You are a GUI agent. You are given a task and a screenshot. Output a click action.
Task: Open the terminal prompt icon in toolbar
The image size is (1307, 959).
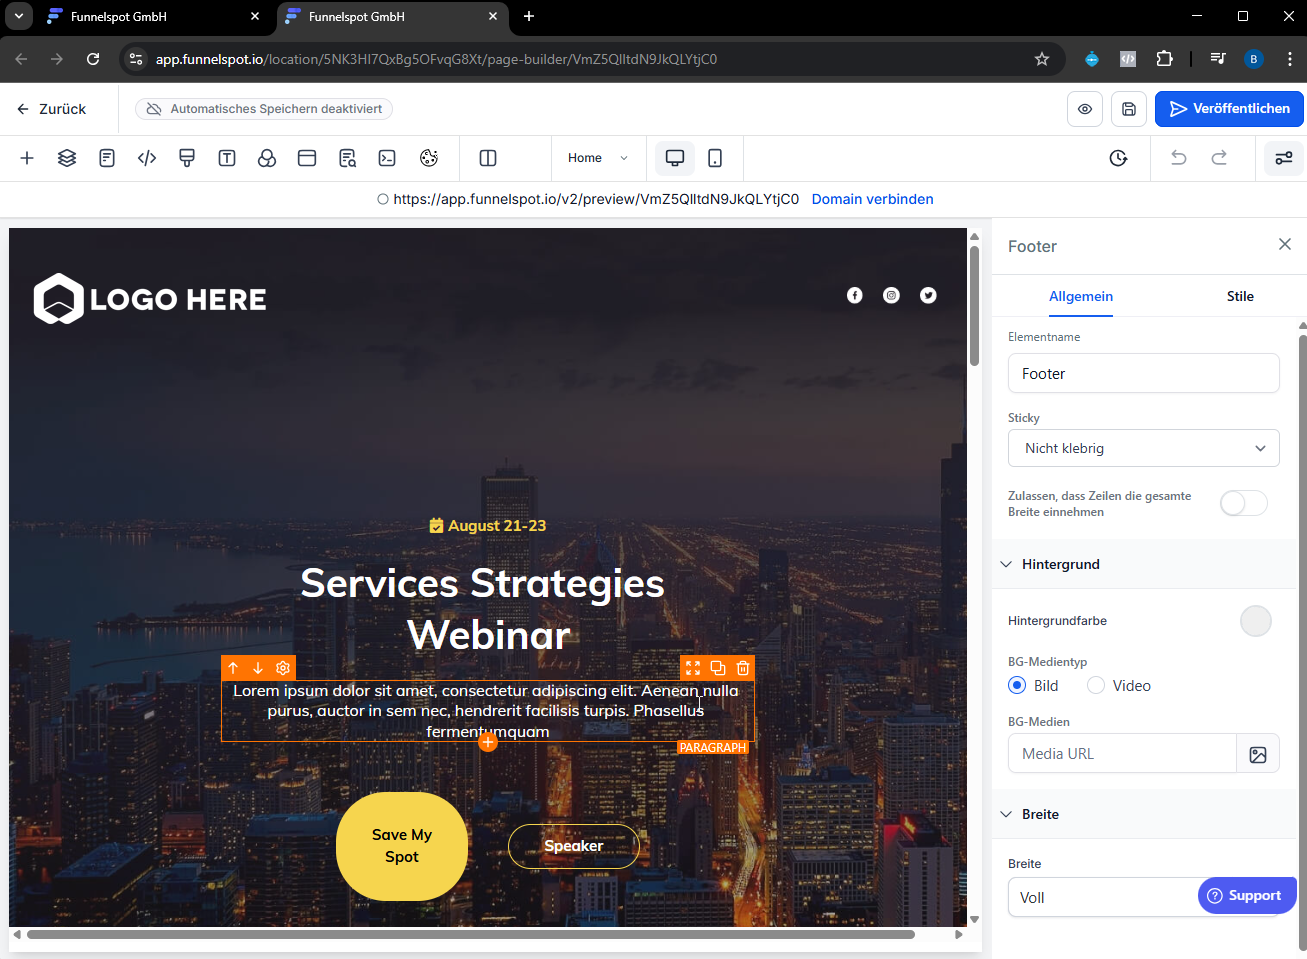tap(387, 158)
